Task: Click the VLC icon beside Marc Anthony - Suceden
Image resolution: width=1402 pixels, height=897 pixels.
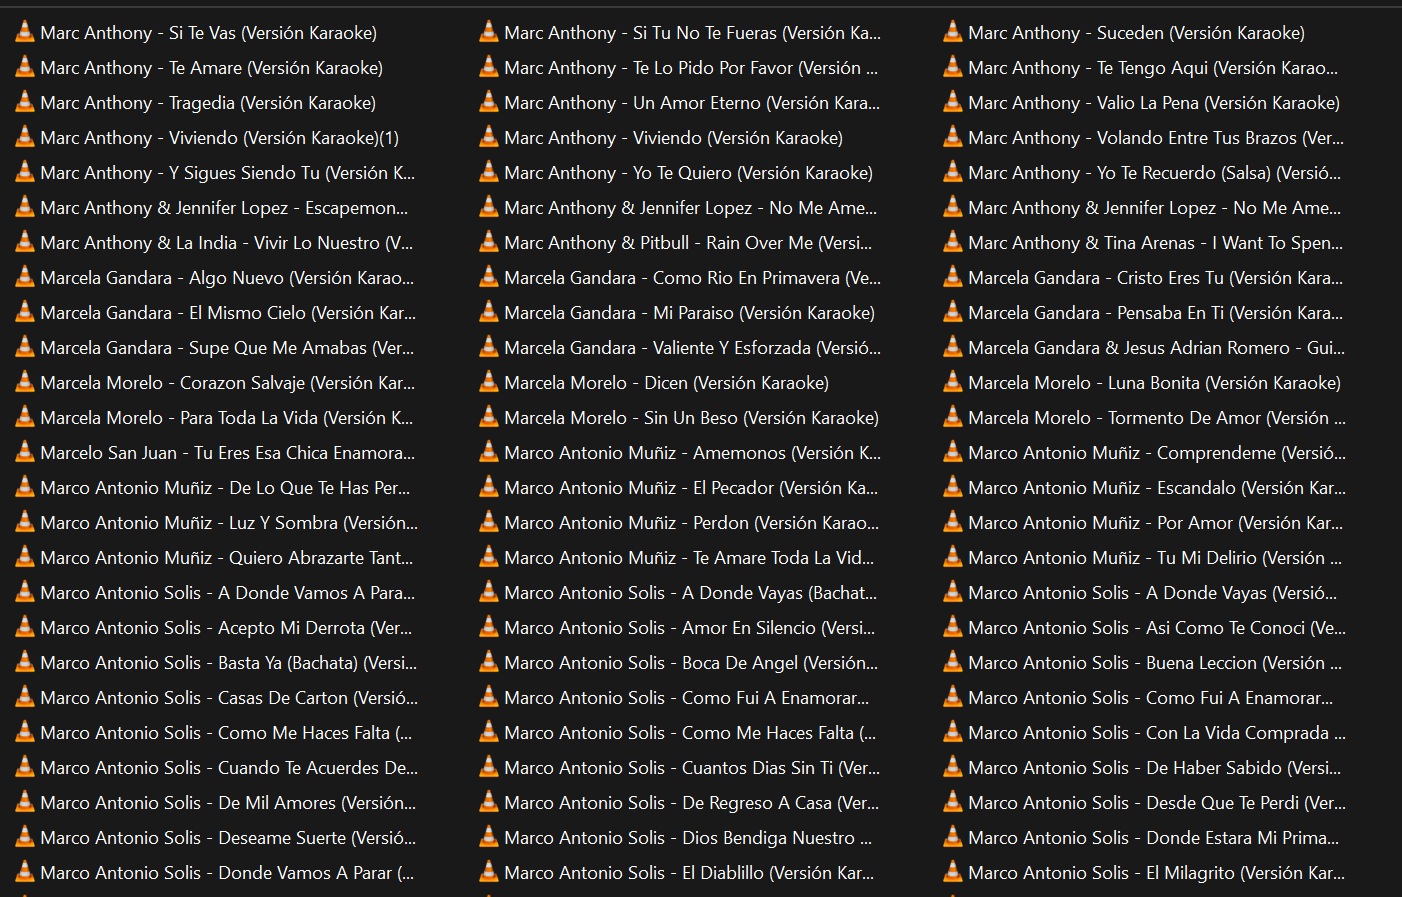Action: pyautogui.click(x=953, y=32)
